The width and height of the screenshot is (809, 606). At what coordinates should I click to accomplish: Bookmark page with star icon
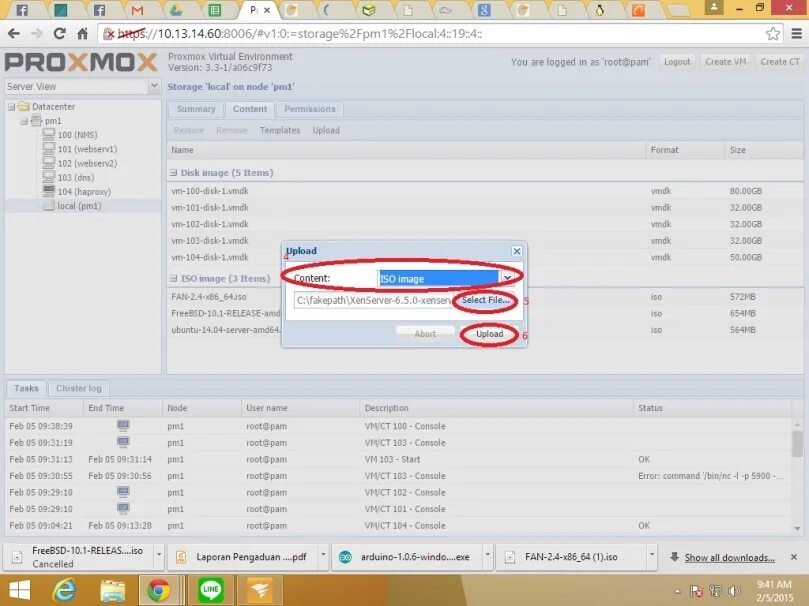[772, 34]
